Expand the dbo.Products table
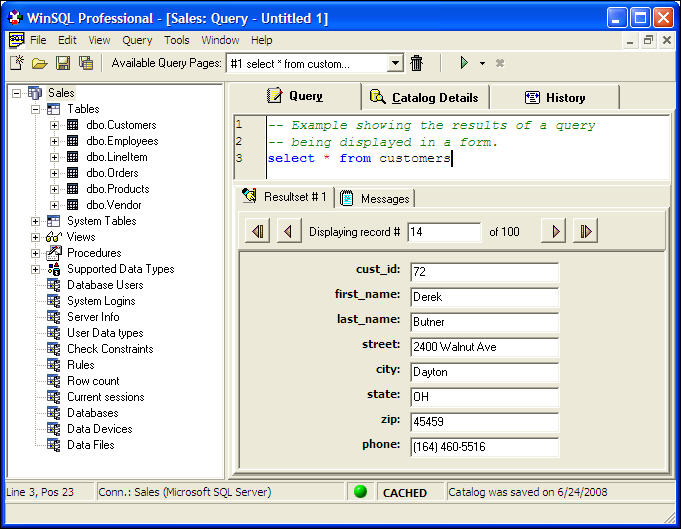This screenshot has width=681, height=529. (54, 189)
